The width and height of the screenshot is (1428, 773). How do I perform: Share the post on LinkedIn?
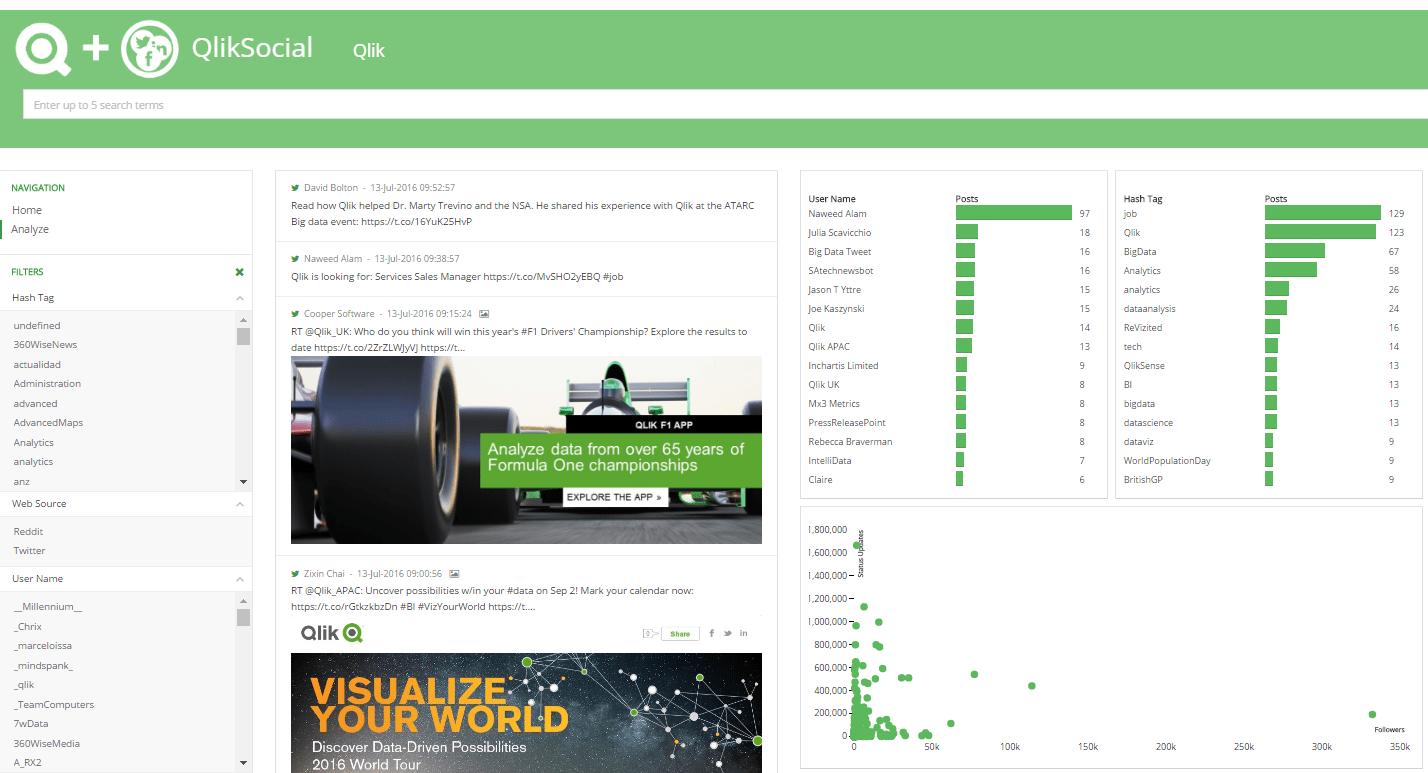[743, 633]
